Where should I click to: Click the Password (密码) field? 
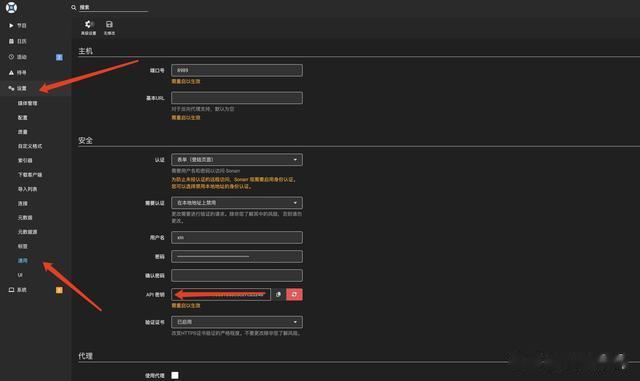(x=237, y=256)
